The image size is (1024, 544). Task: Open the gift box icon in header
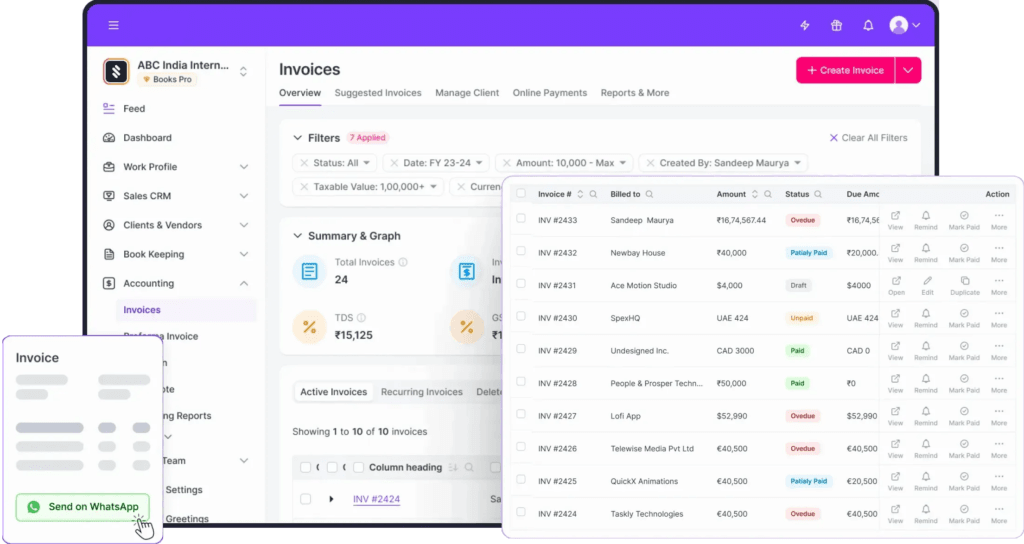(x=836, y=25)
